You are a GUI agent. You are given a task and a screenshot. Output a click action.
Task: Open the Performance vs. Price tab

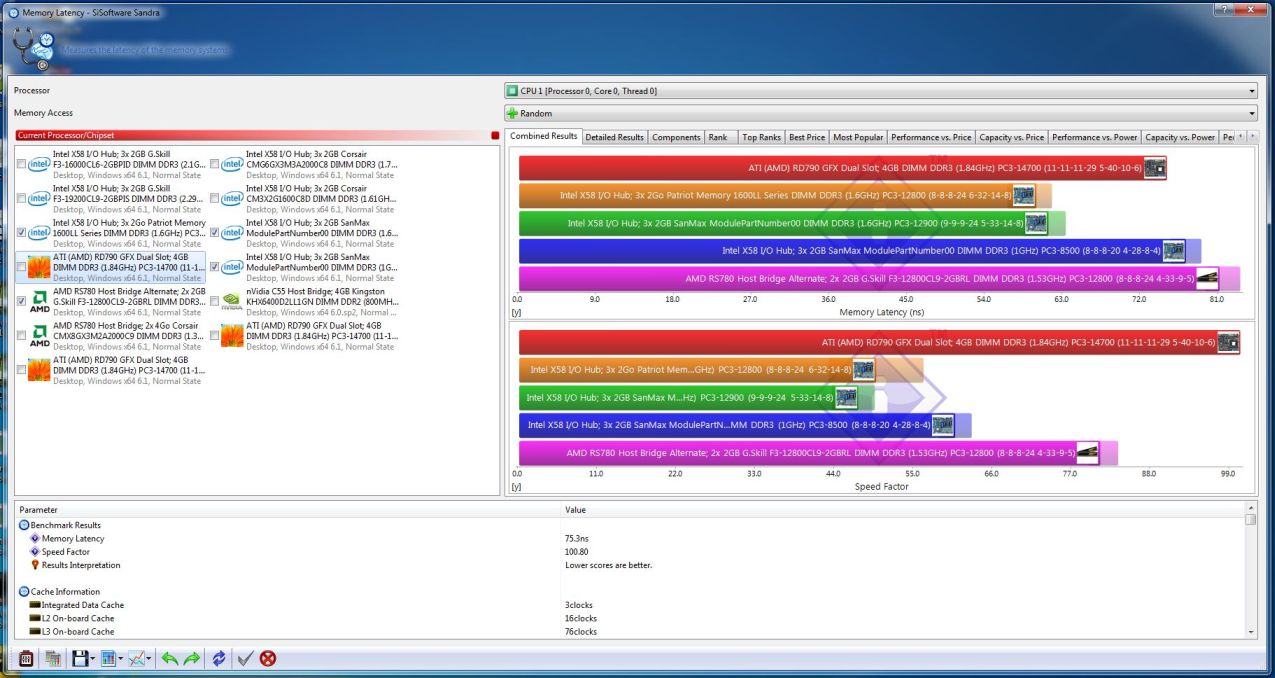tap(931, 137)
